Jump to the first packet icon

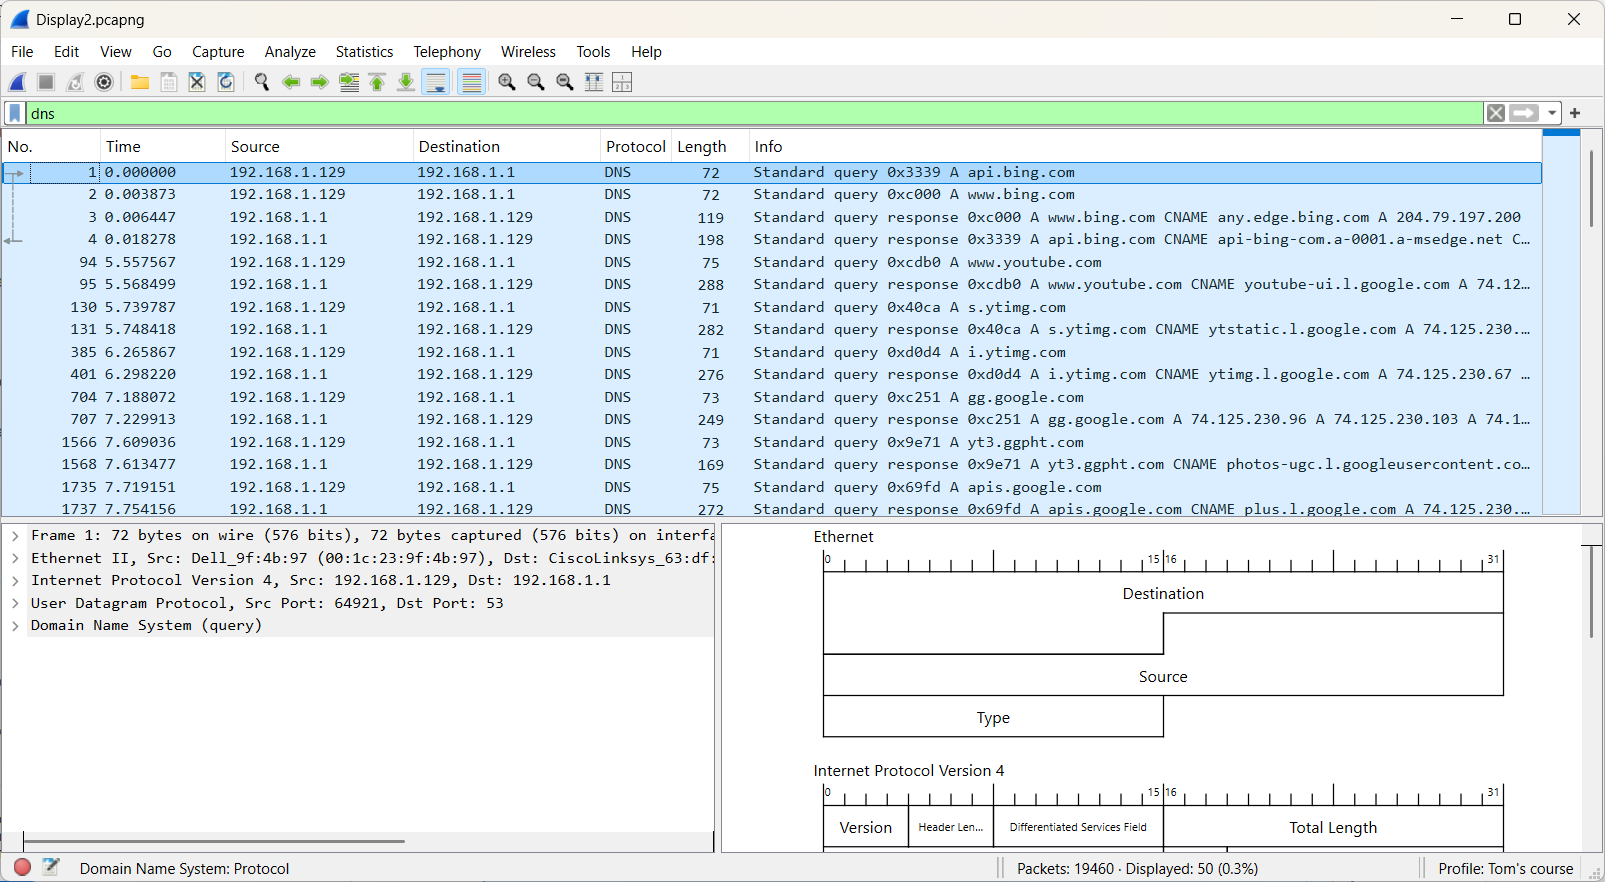tap(377, 82)
